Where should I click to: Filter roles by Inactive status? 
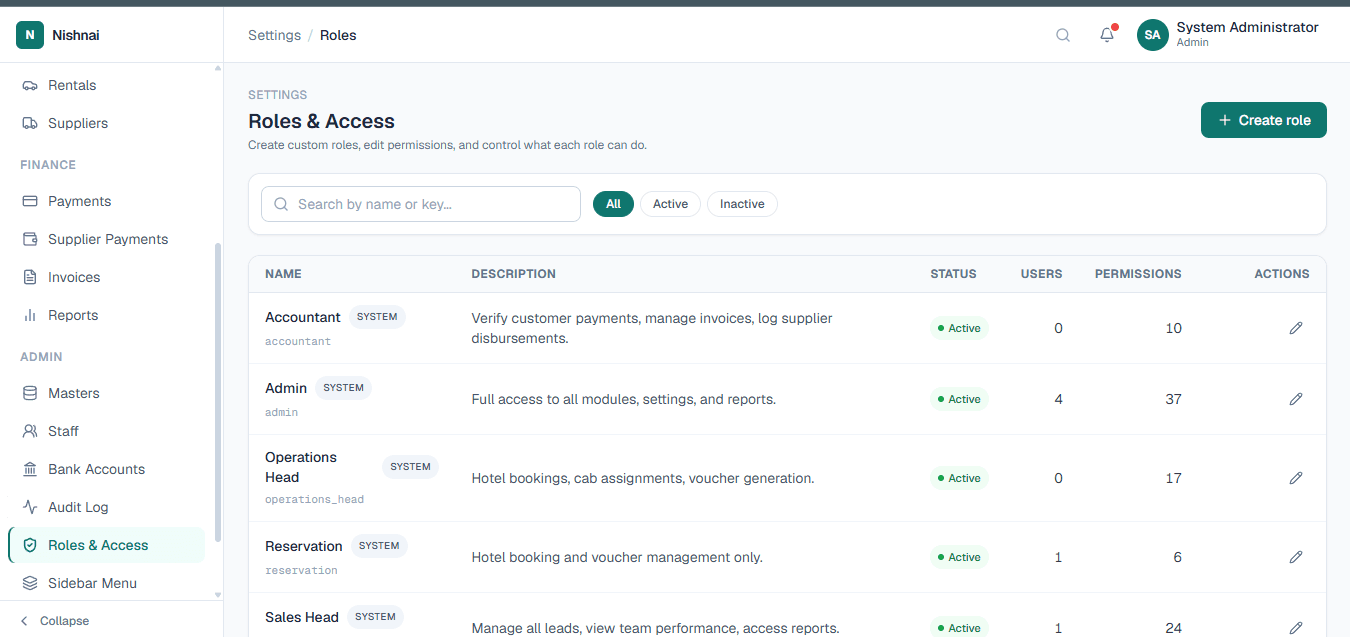(x=742, y=204)
